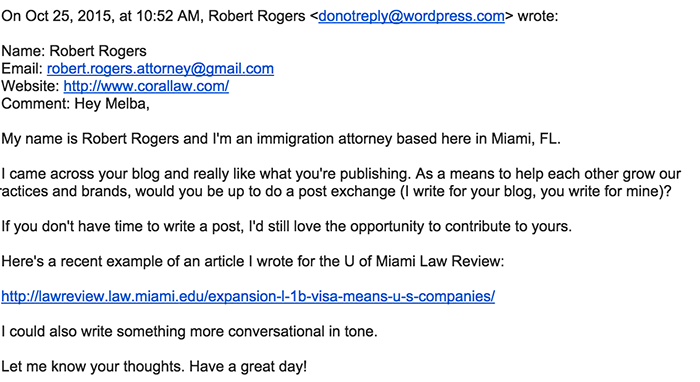Click the 'Comment: Hey Melba,' line
This screenshot has width=700, height=382.
[x=75, y=104]
